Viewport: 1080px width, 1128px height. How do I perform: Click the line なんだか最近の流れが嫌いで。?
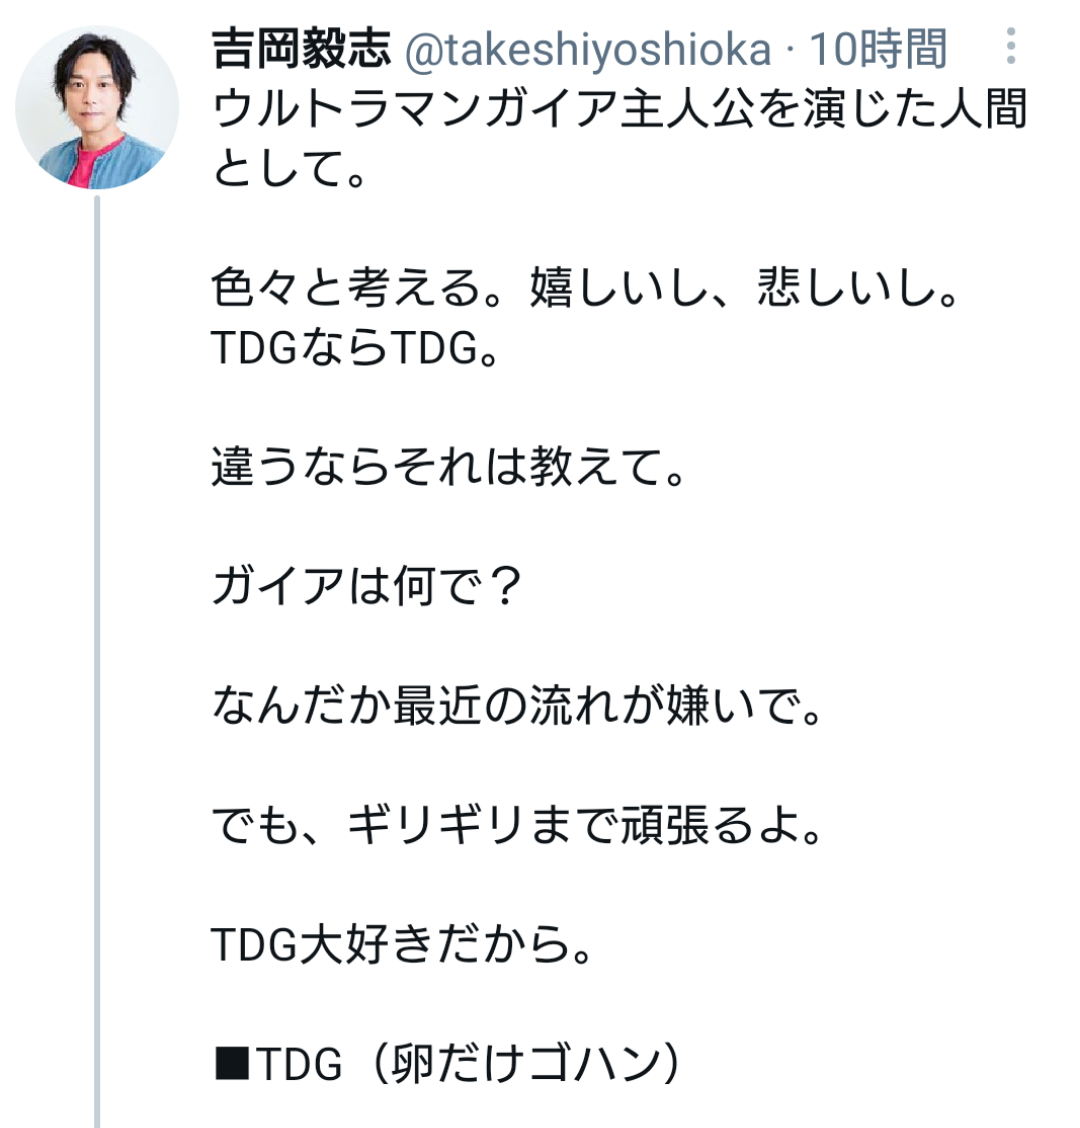click(516, 708)
